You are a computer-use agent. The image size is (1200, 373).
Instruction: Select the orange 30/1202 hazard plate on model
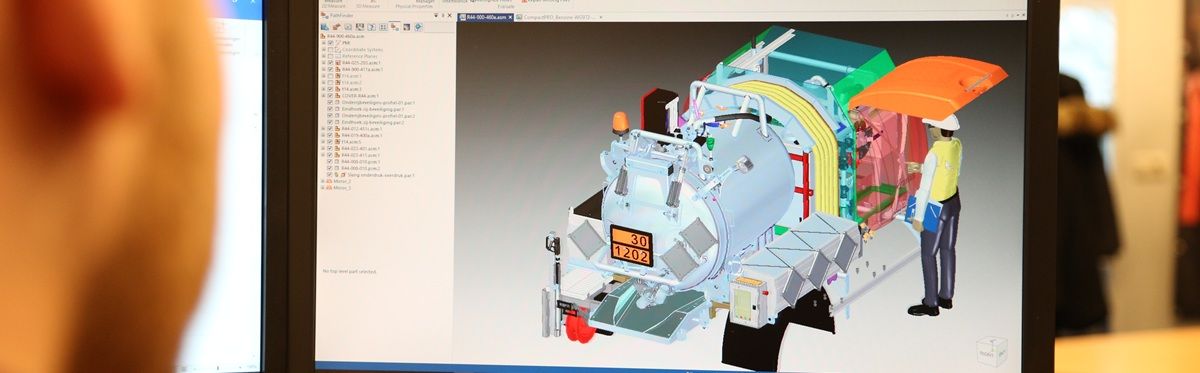pyautogui.click(x=631, y=246)
